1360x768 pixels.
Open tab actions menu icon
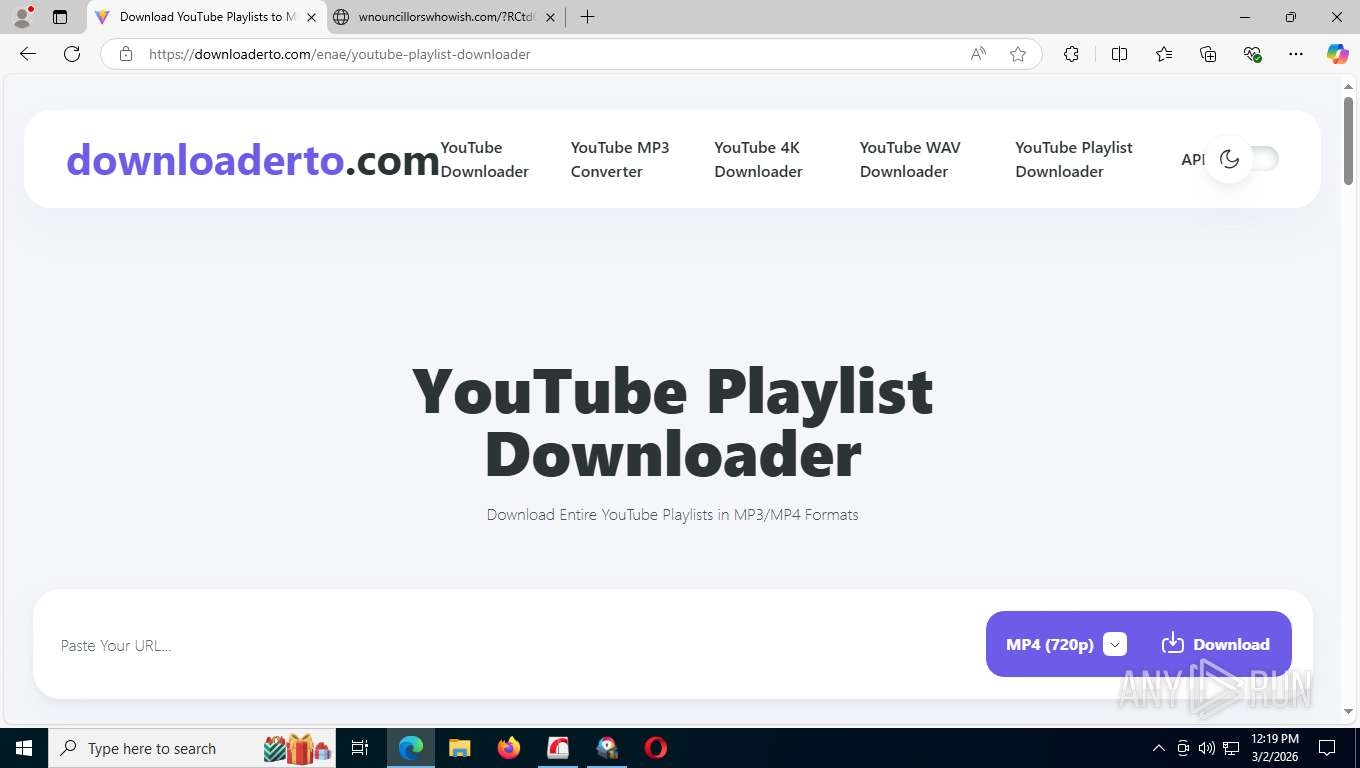[x=60, y=17]
